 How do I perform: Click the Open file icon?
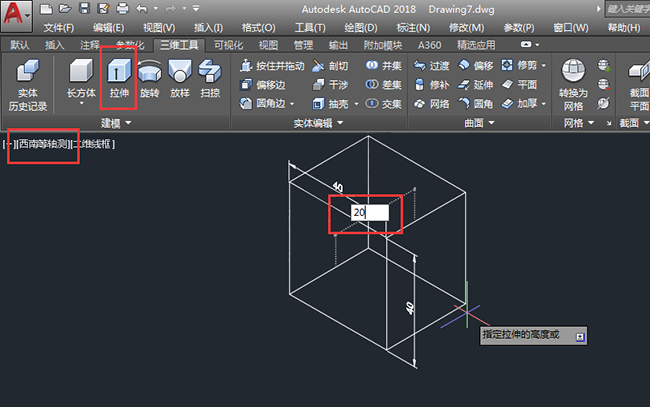point(65,8)
